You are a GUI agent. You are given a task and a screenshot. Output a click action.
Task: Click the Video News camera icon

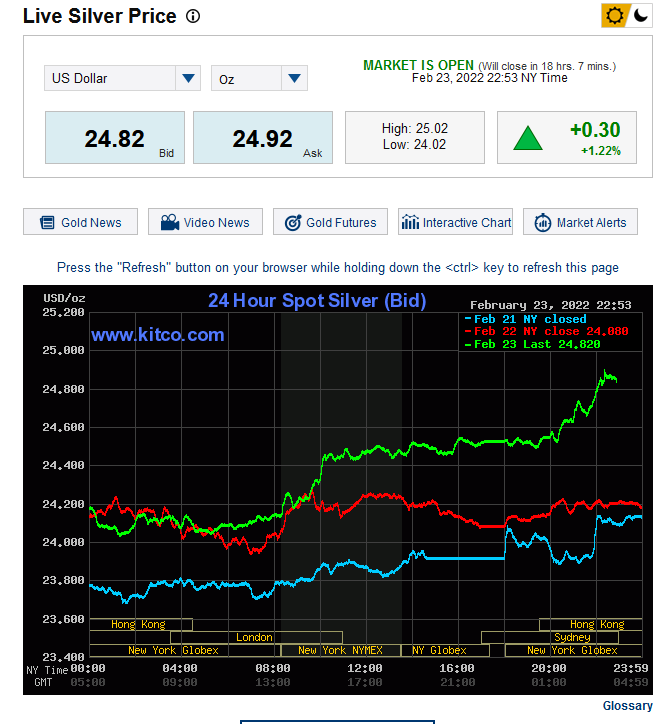pos(170,222)
